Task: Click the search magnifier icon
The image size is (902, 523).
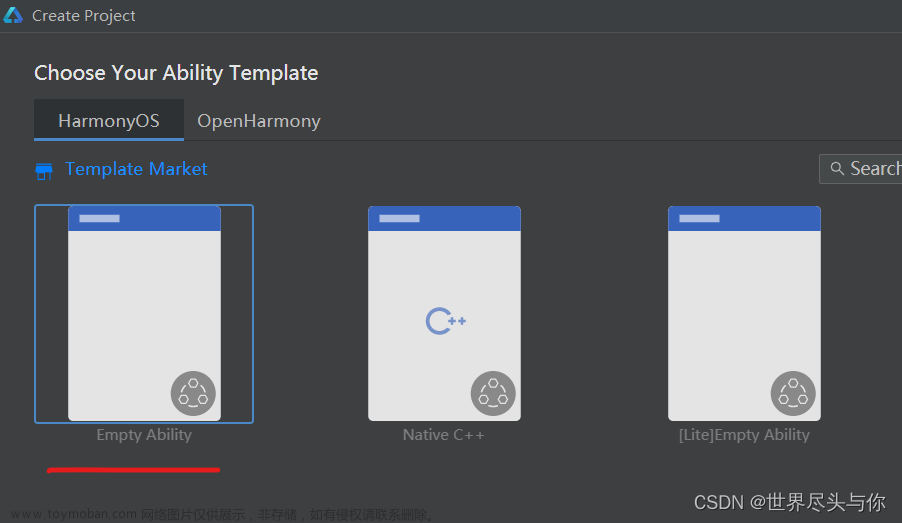Action: pyautogui.click(x=837, y=169)
